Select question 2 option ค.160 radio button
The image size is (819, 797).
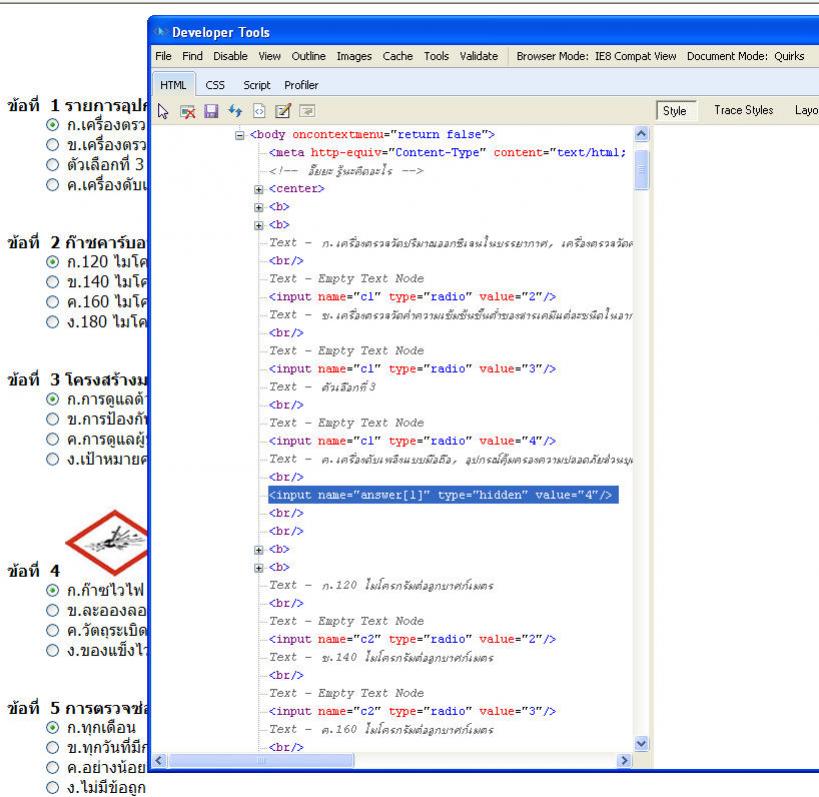52,302
